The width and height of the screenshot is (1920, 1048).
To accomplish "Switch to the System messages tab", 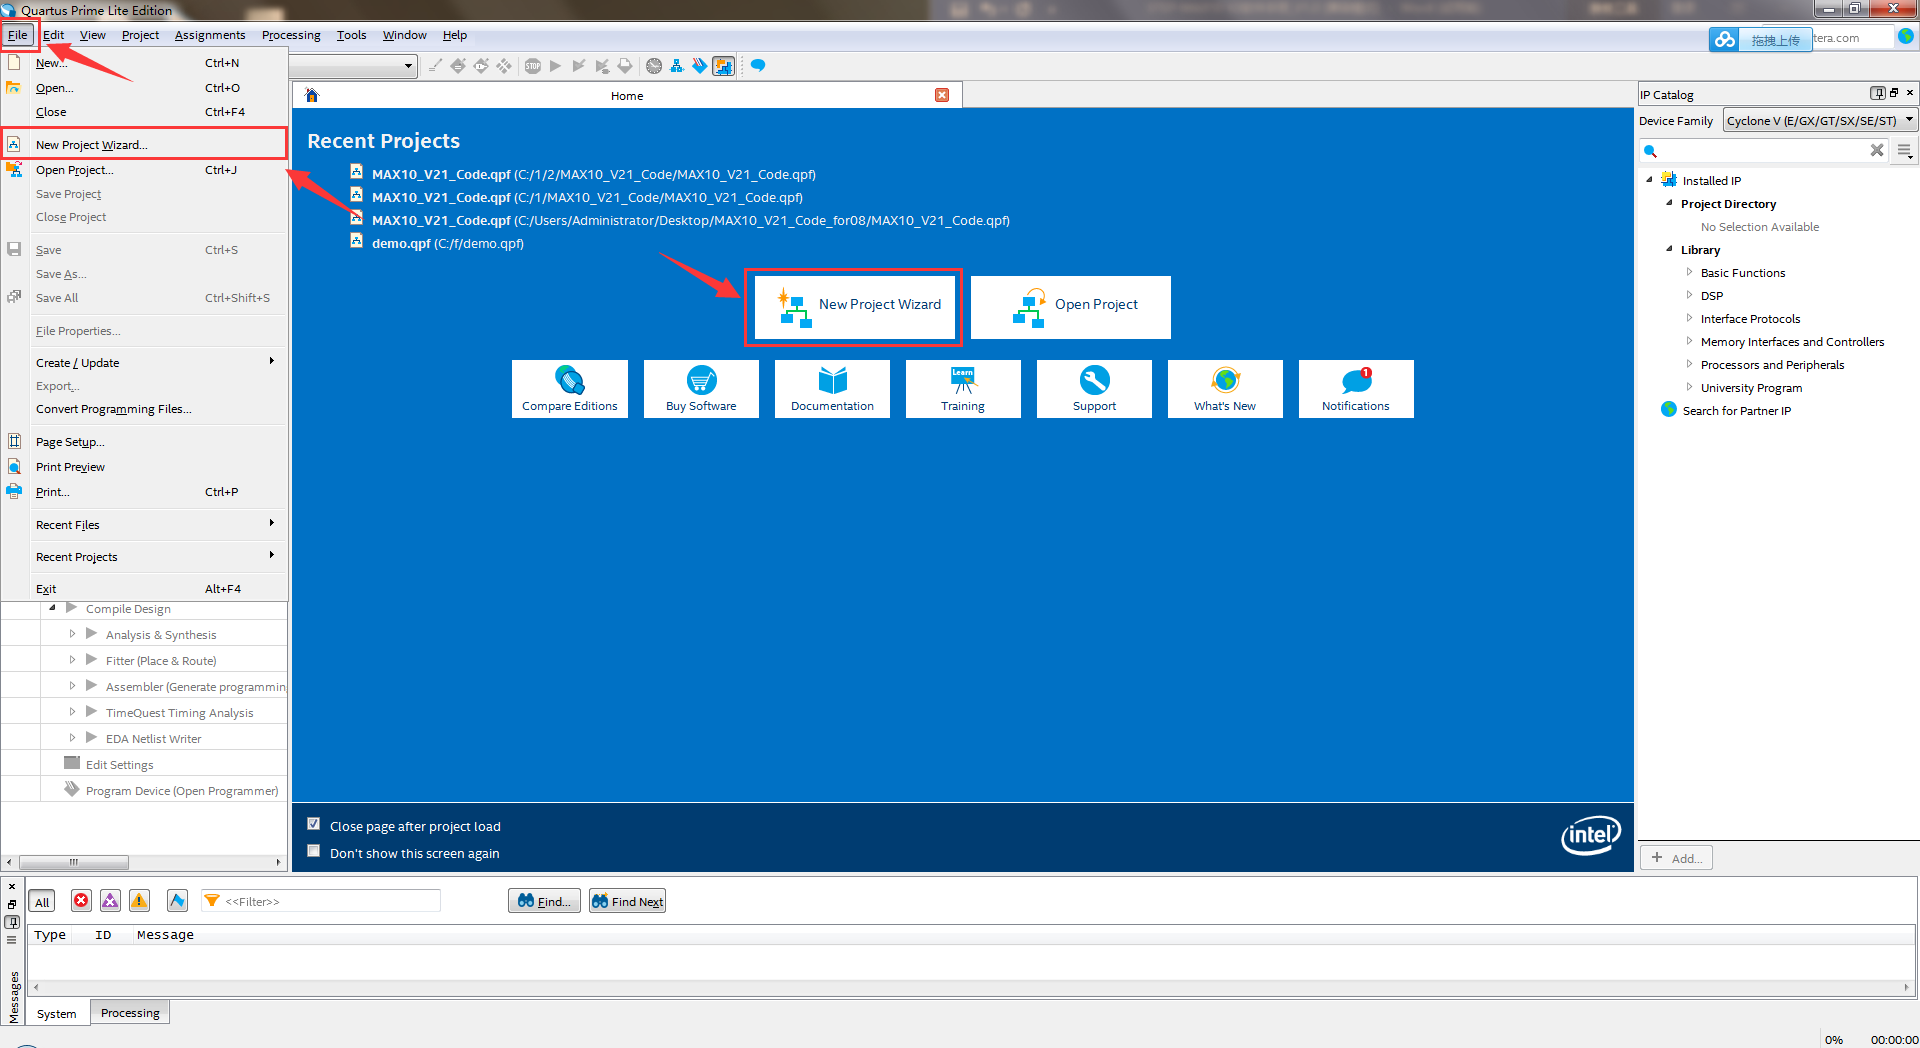I will (x=56, y=1013).
